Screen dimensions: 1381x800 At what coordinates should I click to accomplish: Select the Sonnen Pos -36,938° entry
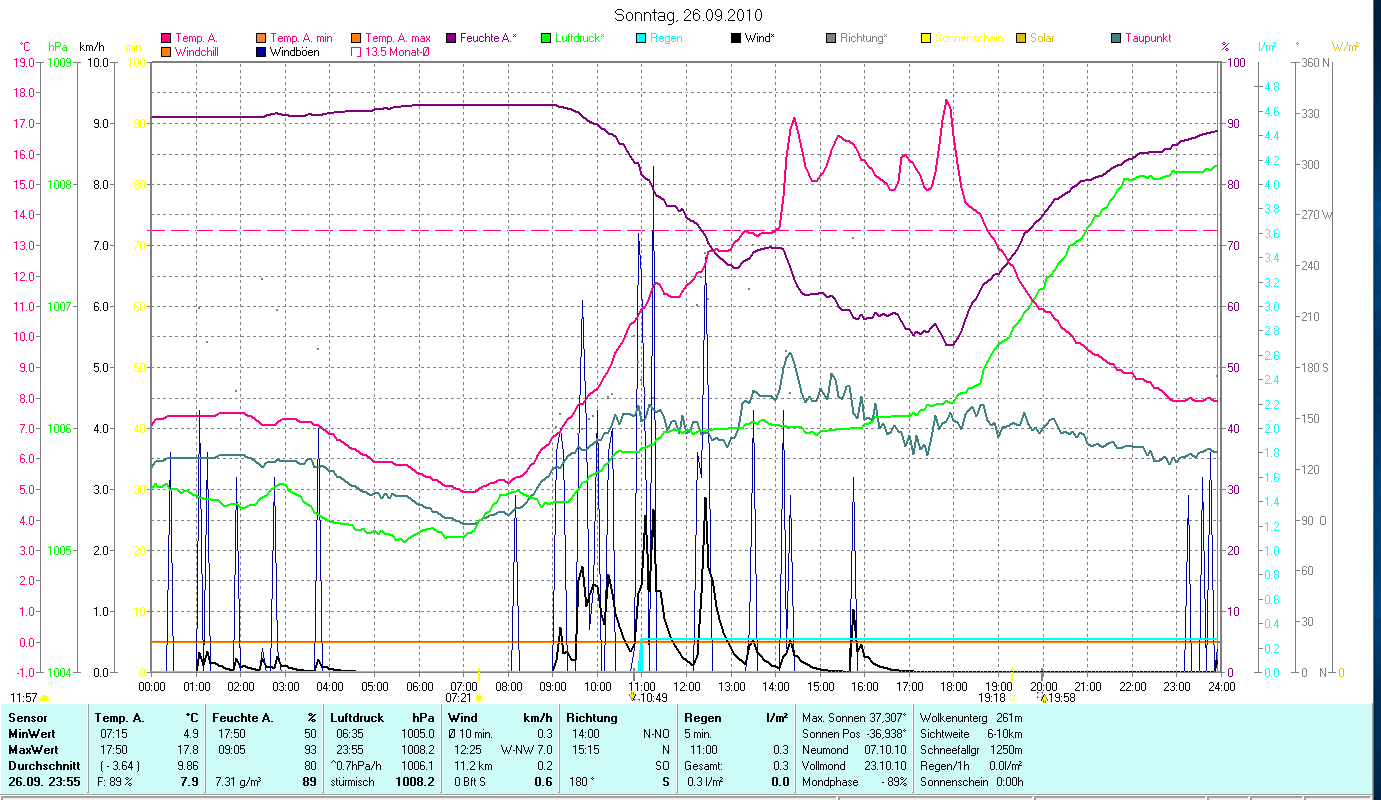coord(854,733)
